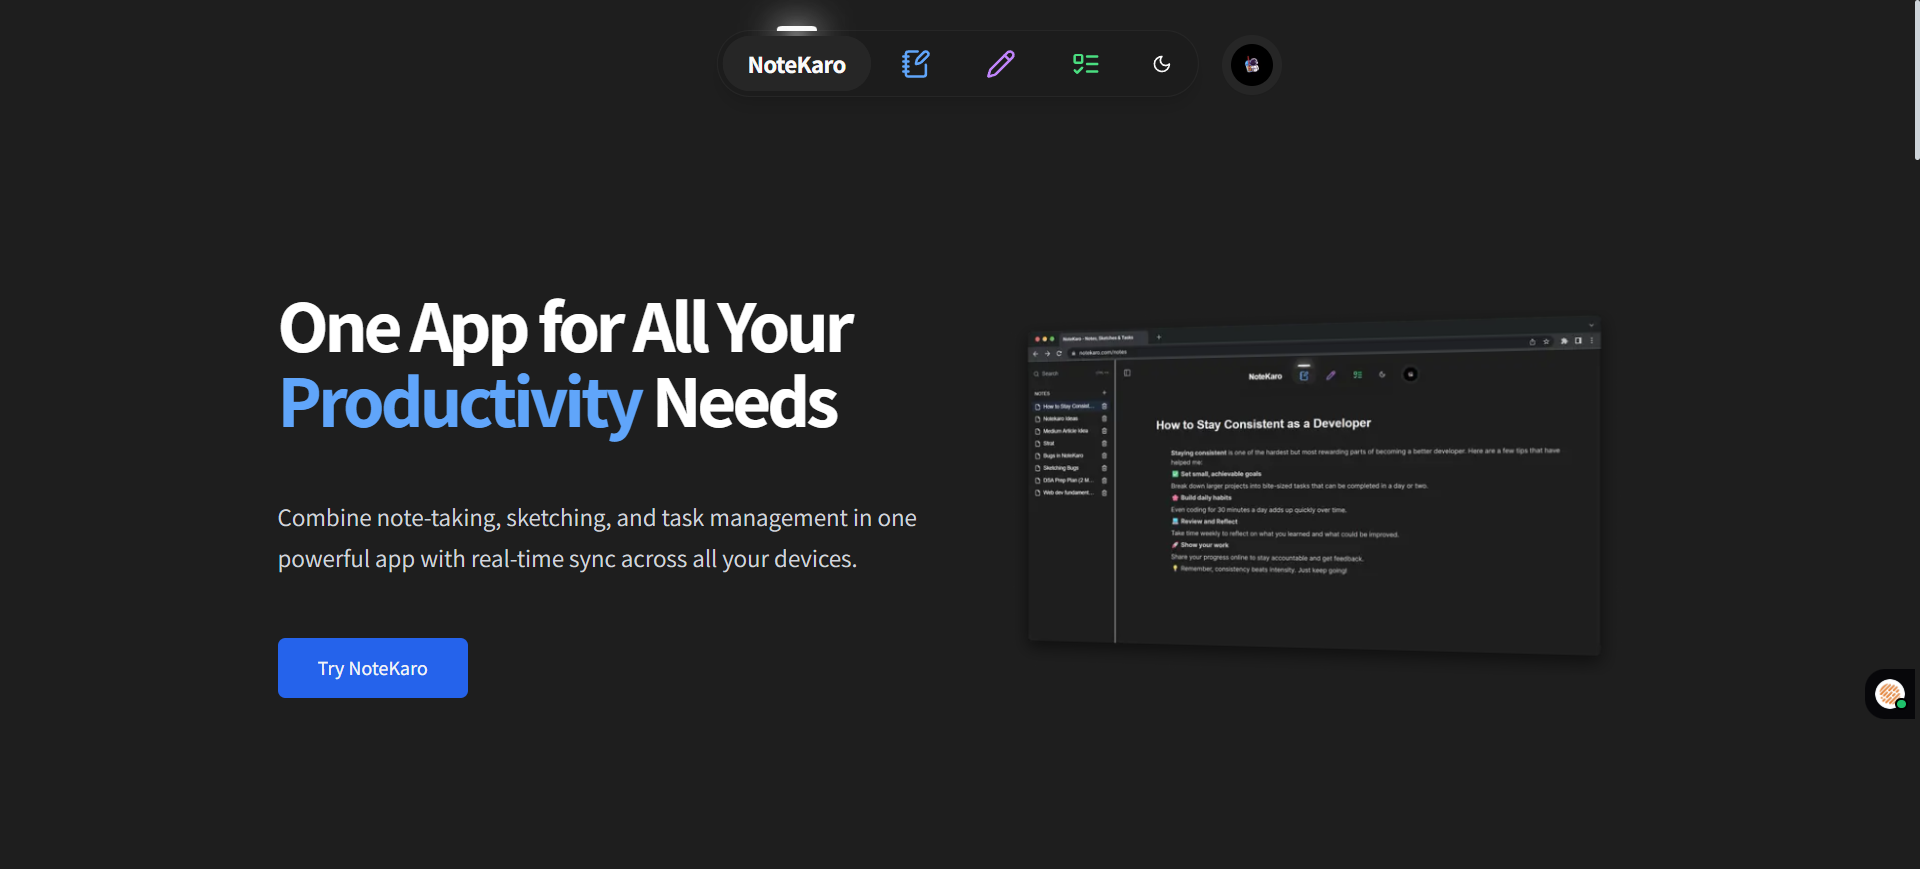The width and height of the screenshot is (1920, 869).
Task: Open the user profile avatar
Action: (1252, 65)
